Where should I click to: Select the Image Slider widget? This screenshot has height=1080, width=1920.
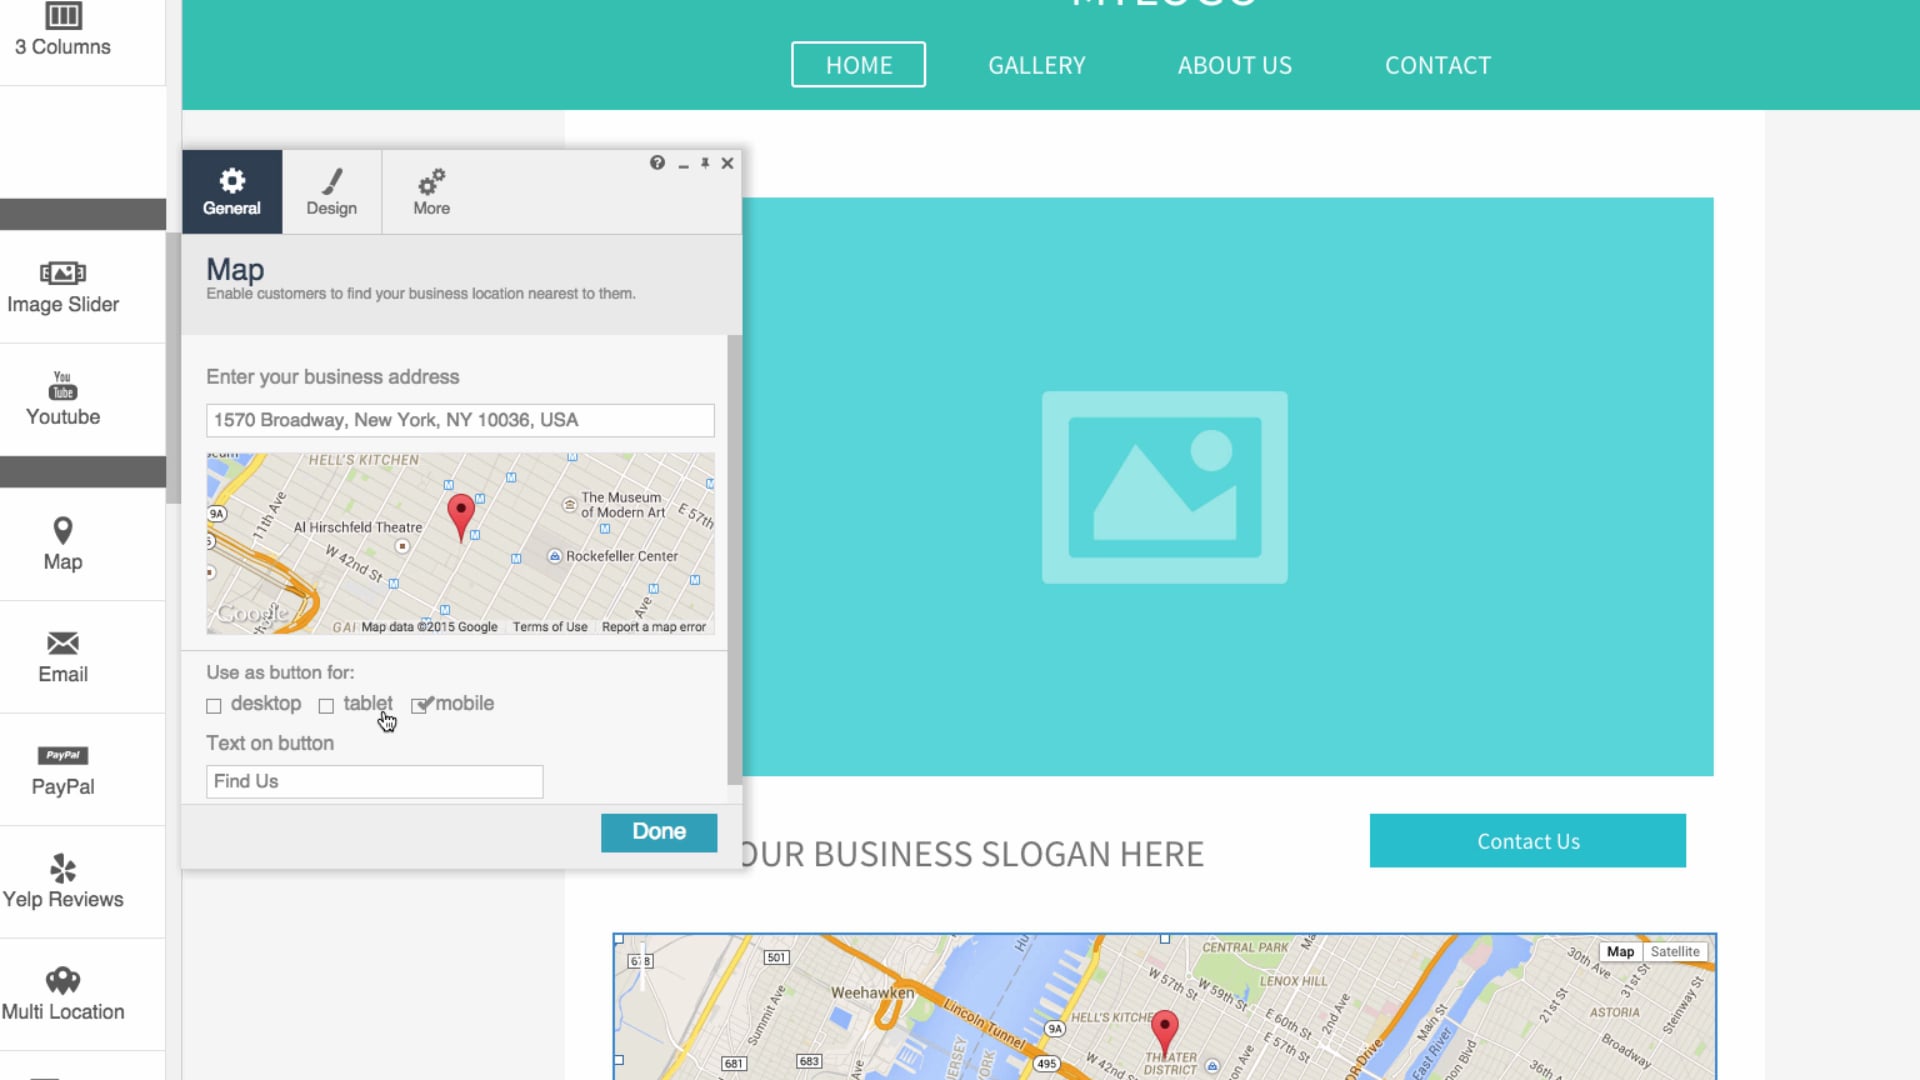63,288
